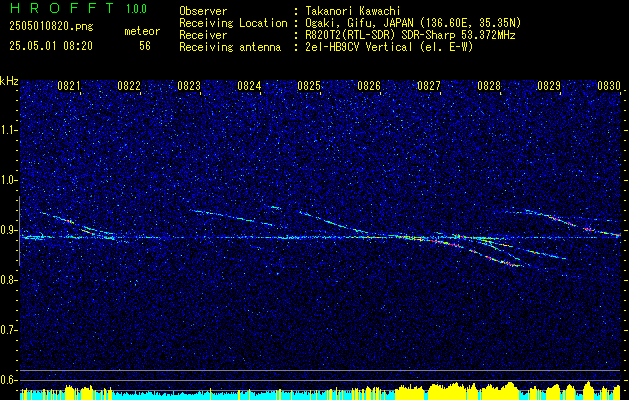Click the 1.0 kHz frequency label
This screenshot has width=629, height=400.
point(9,181)
